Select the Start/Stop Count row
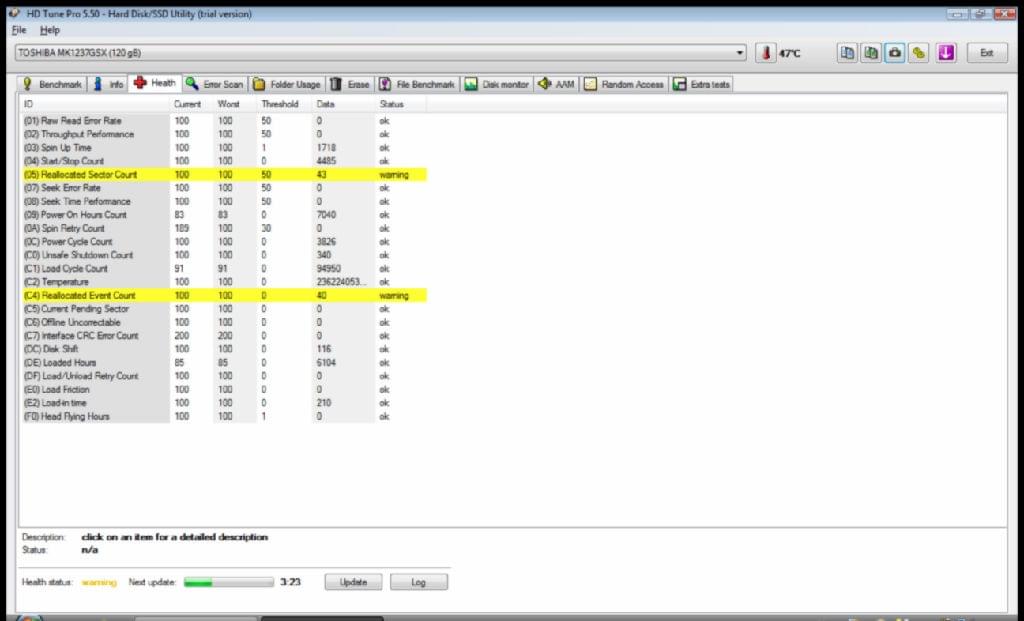Screen dimensions: 1024x621 pos(224,161)
